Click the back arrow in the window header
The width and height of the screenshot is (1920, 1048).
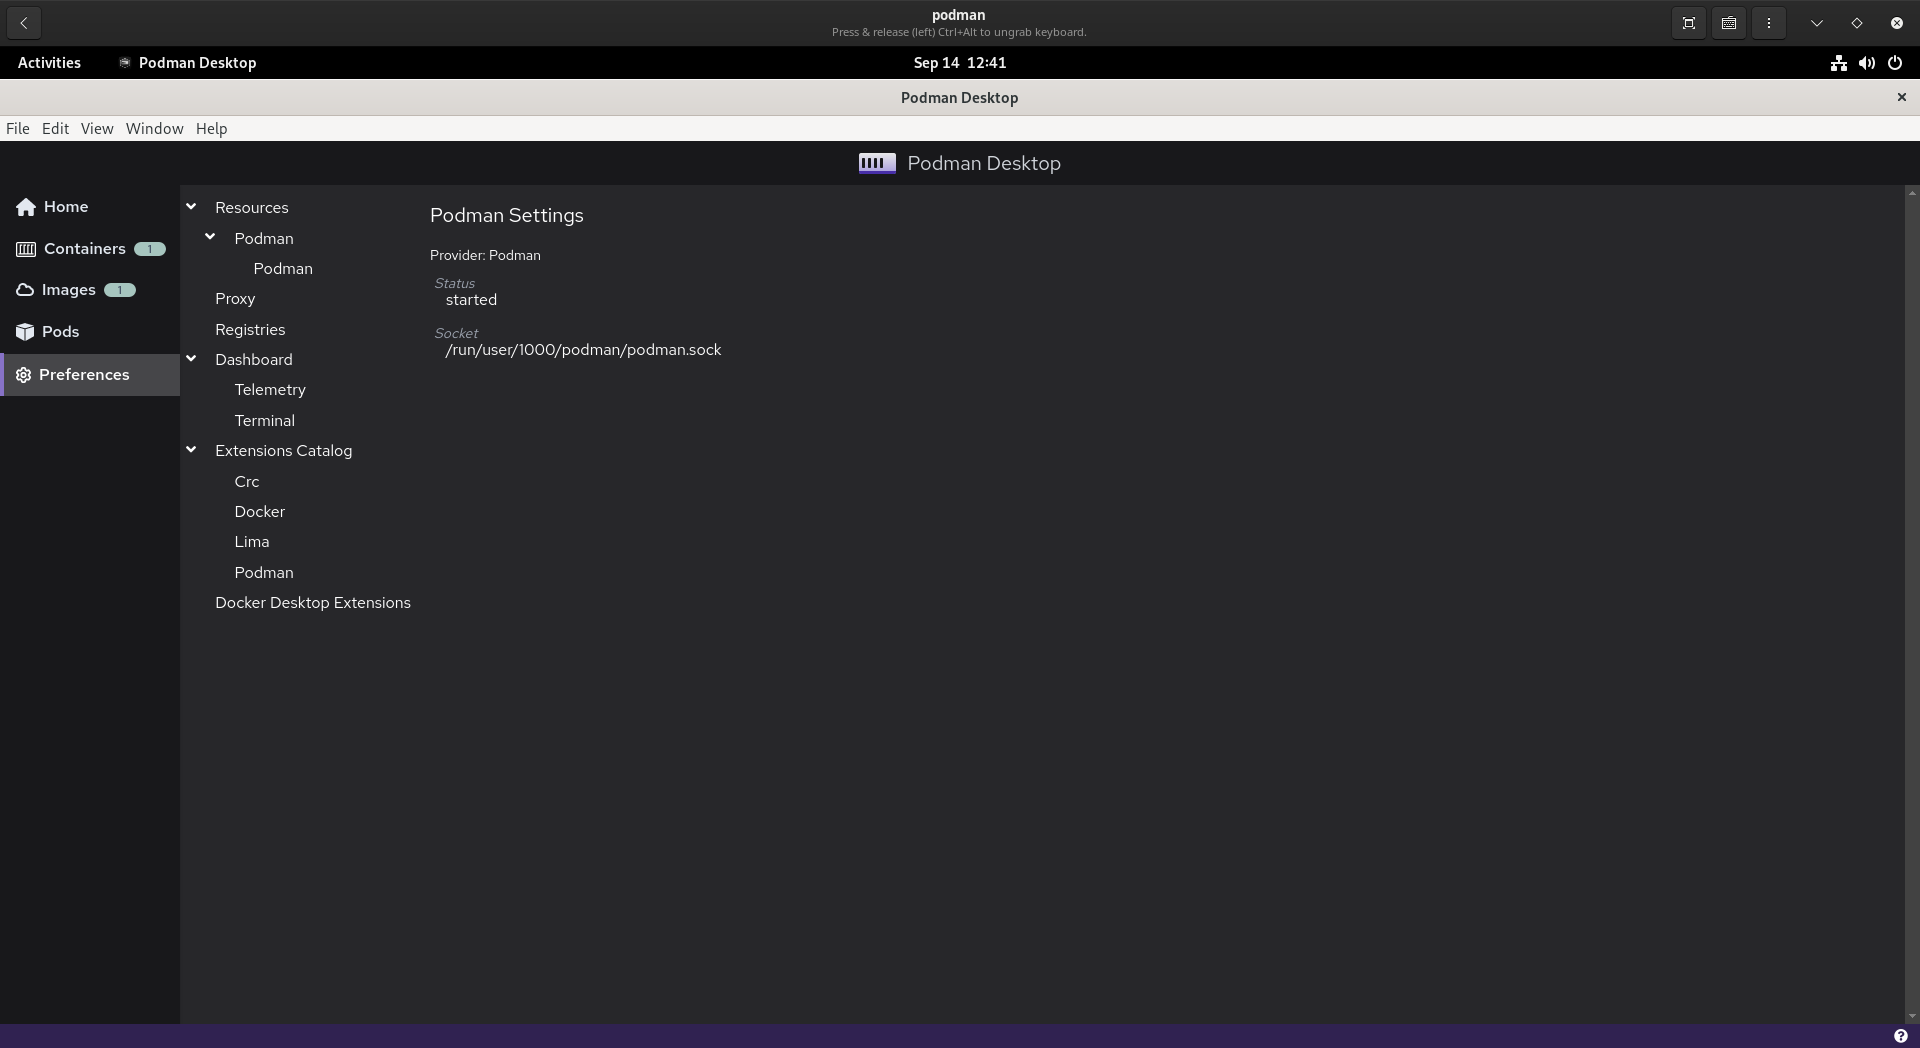point(23,22)
